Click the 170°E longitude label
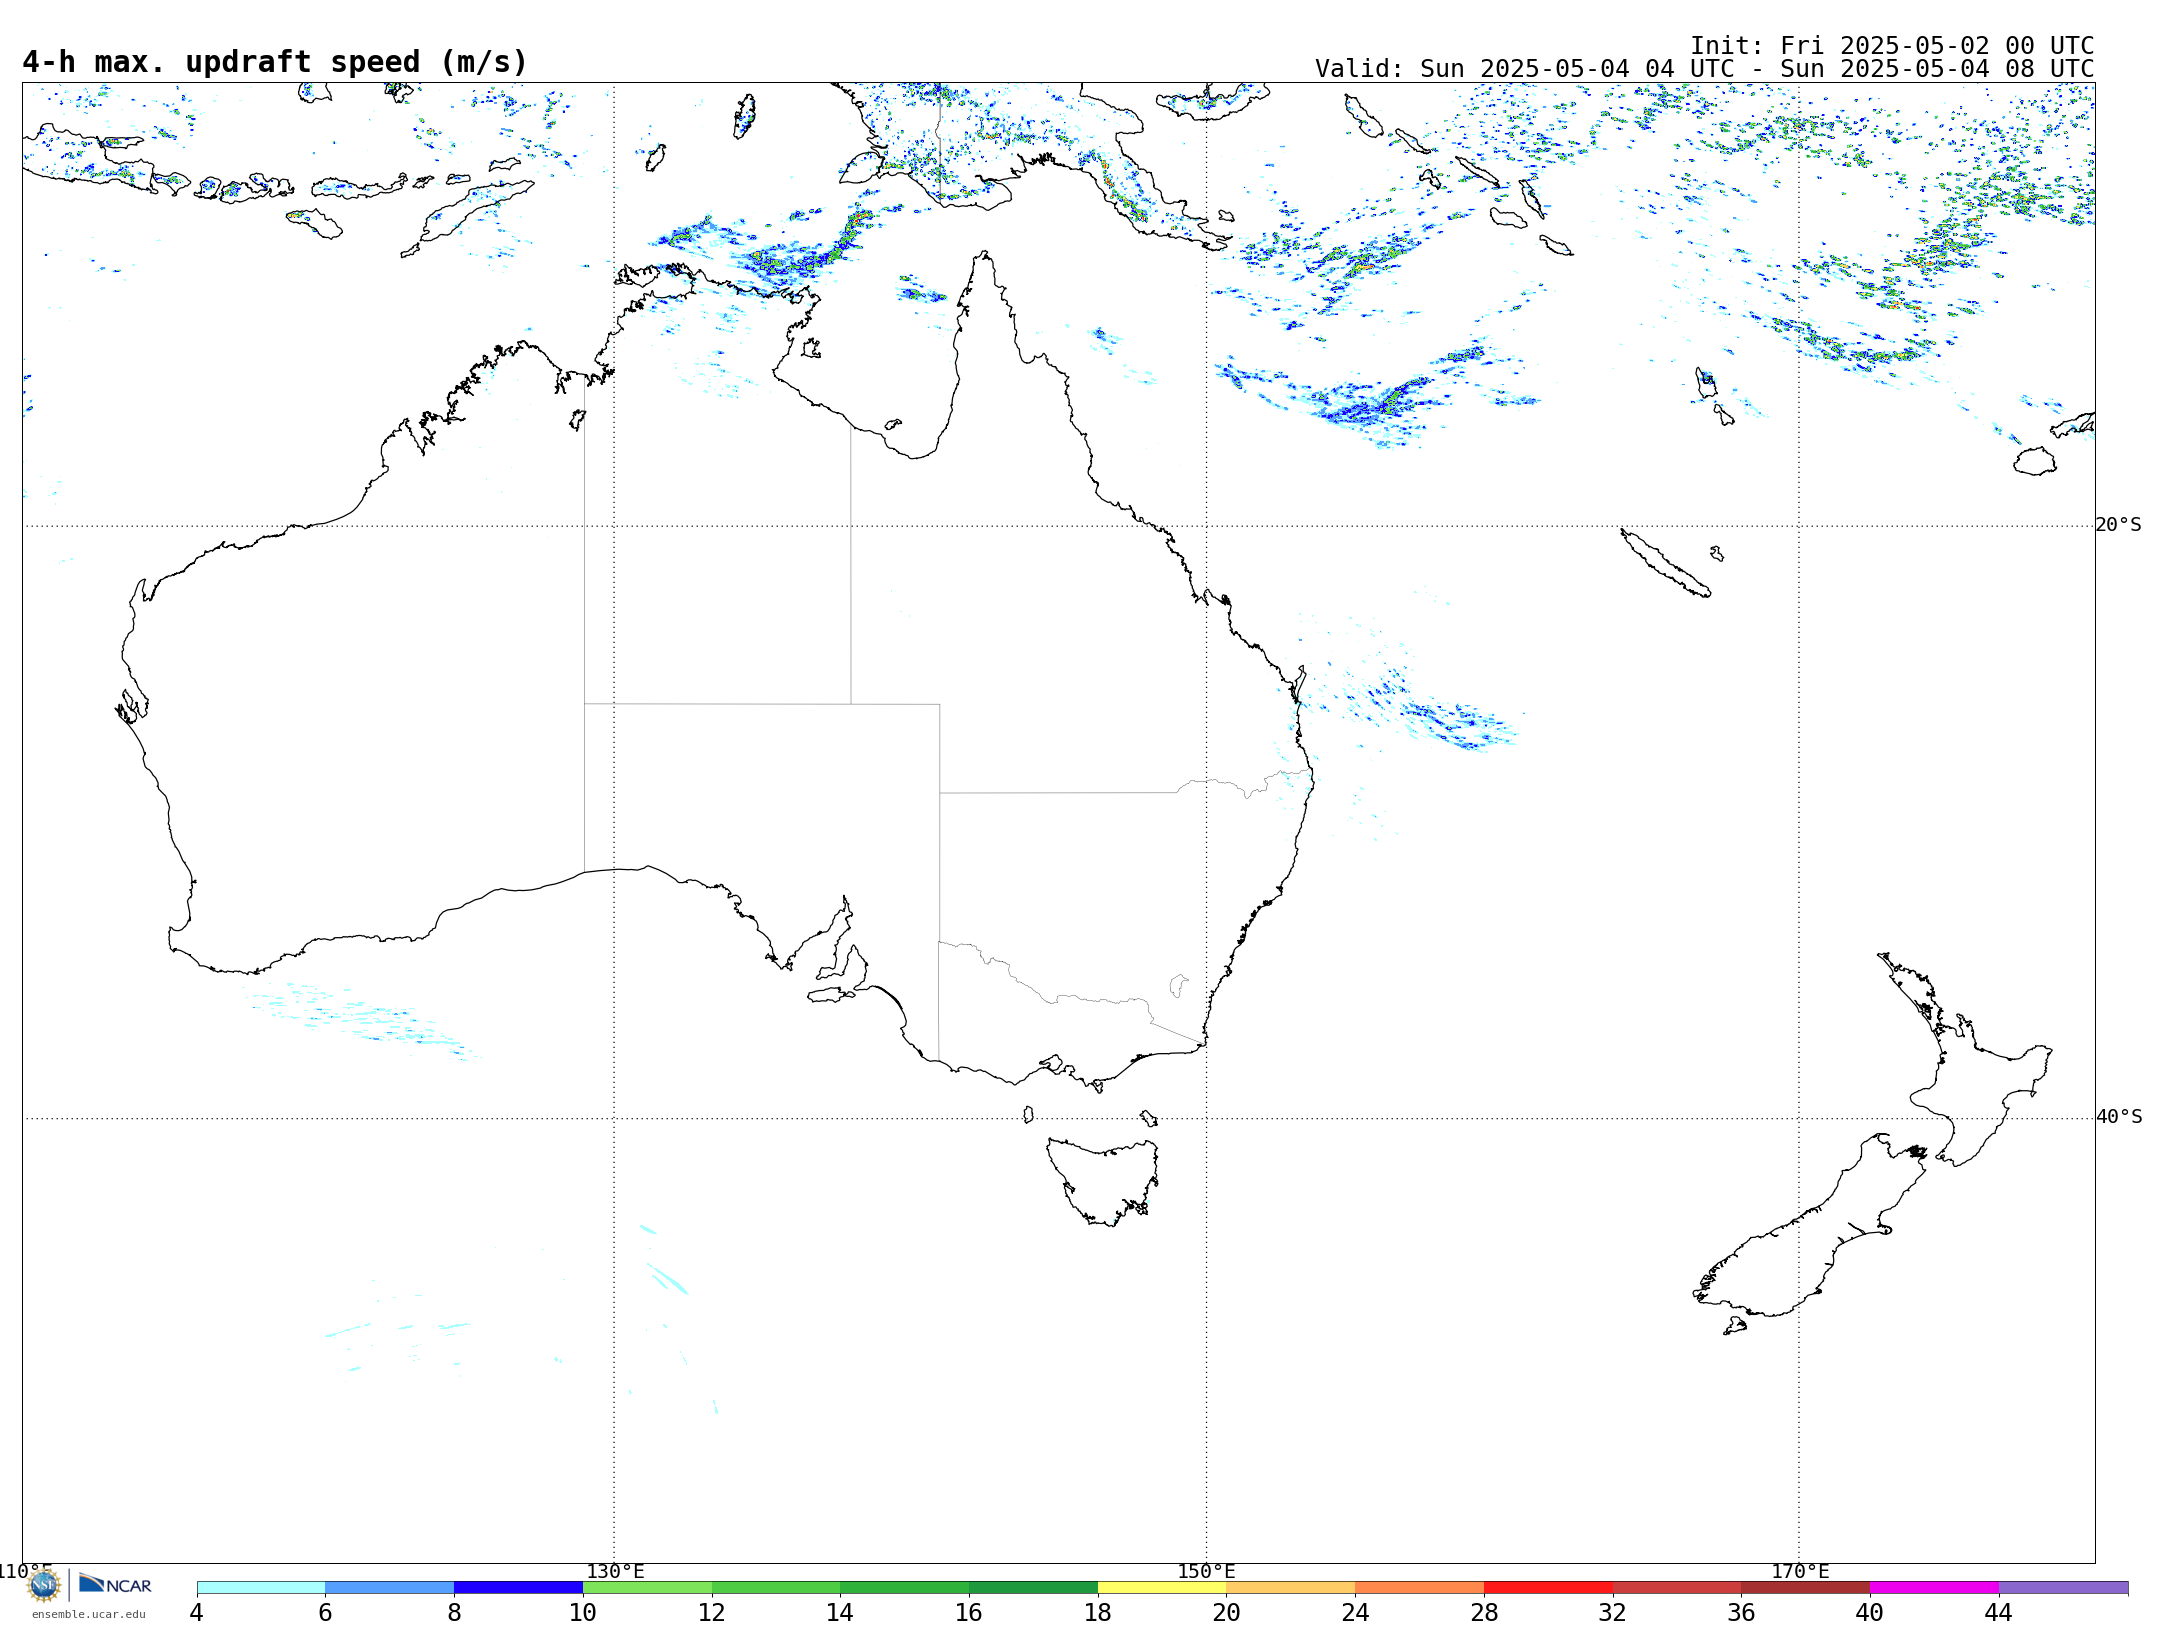The height and width of the screenshot is (1626, 2160). 1800,1572
